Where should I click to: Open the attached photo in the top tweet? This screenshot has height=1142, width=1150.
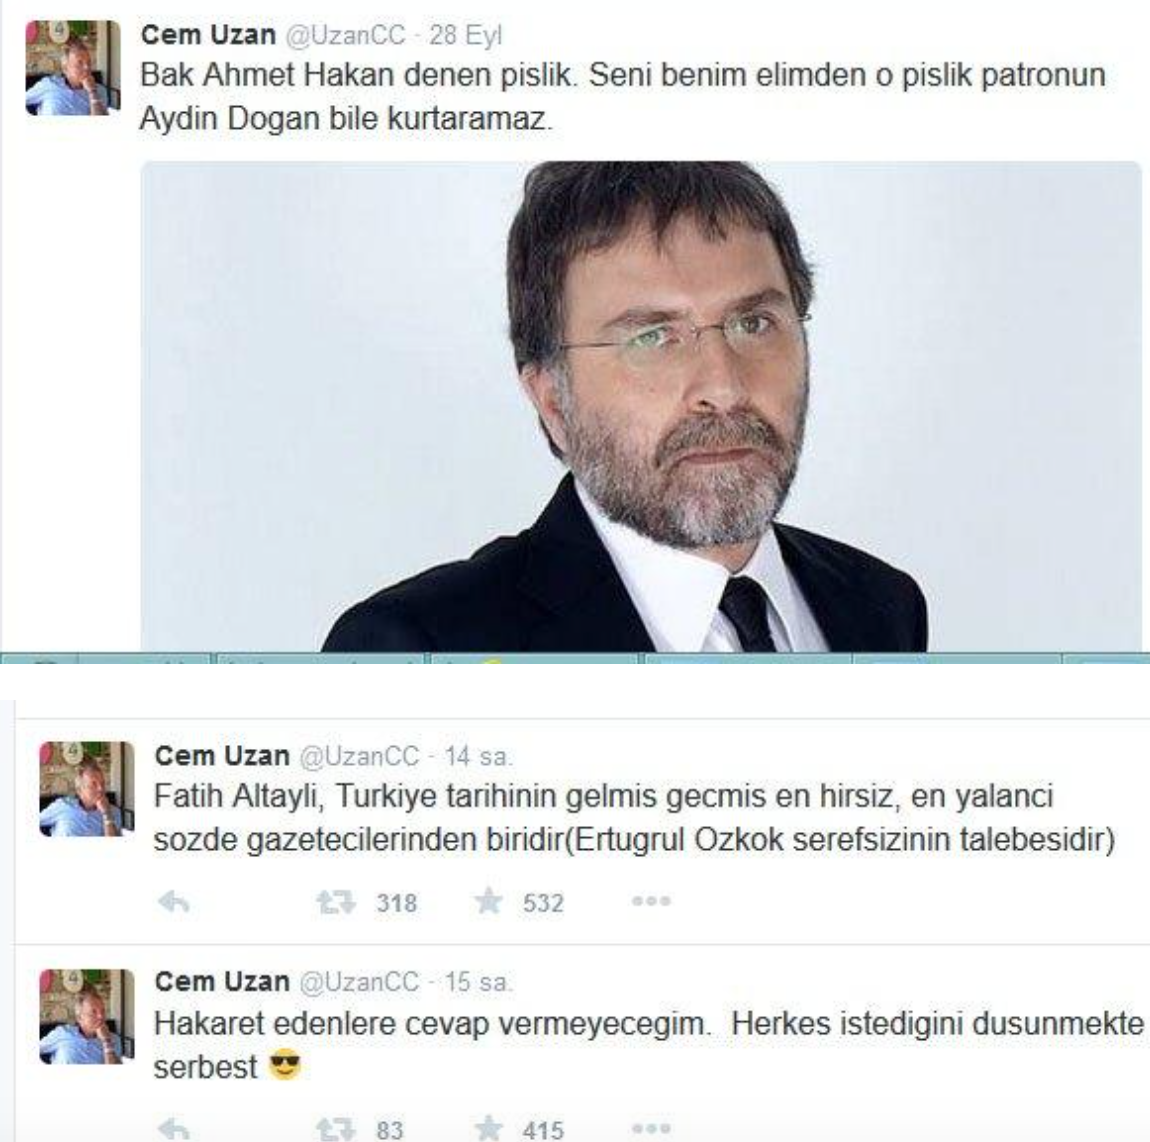click(x=641, y=406)
